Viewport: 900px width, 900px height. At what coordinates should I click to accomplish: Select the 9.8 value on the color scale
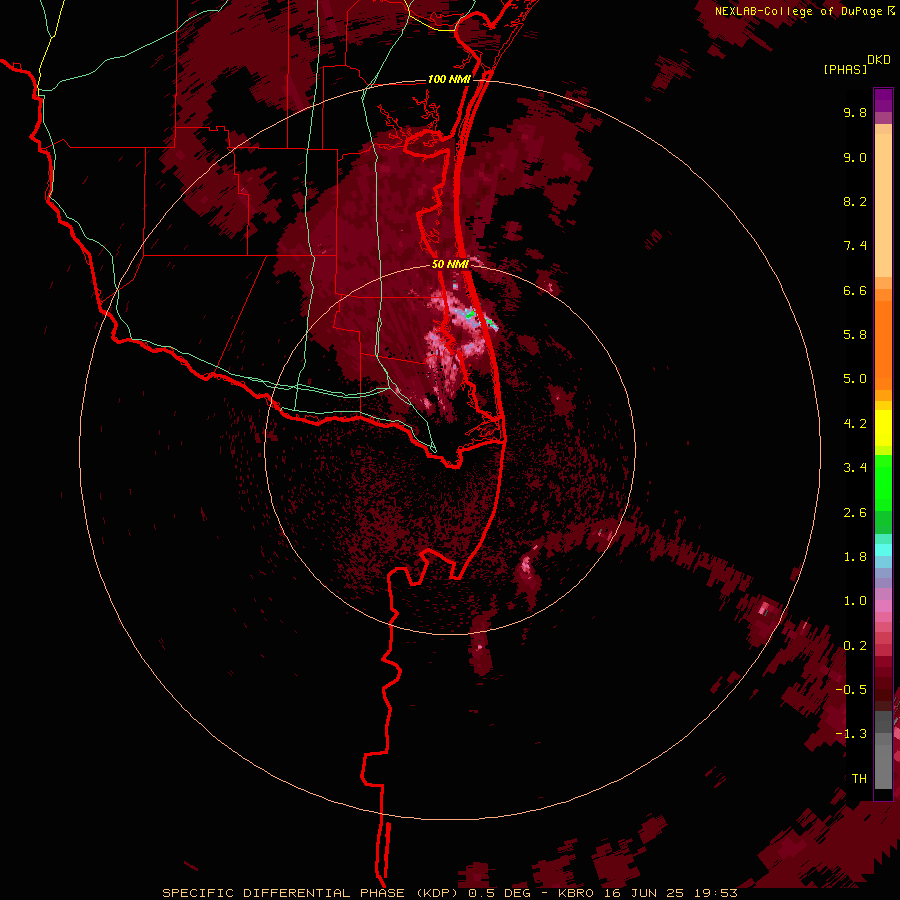855,112
